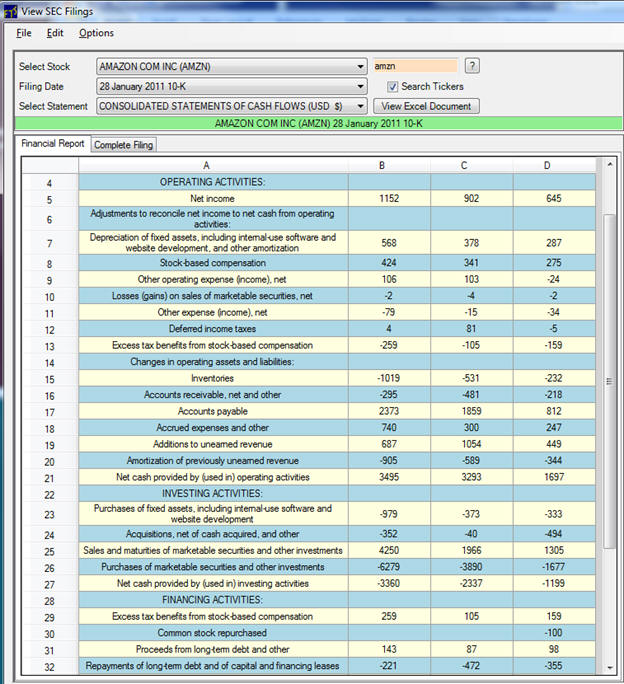
Task: Click Other operating expense (income), net cell
Action: pos(213,279)
